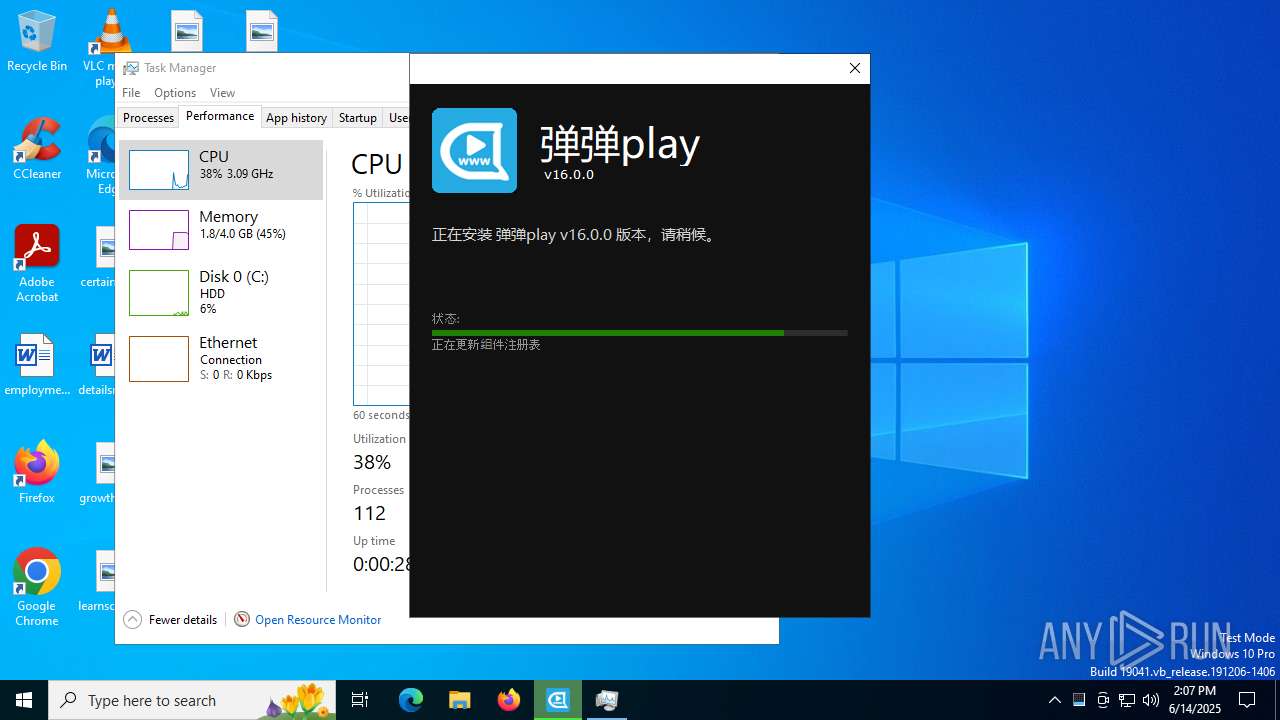This screenshot has width=1280, height=720.
Task: Click the installer status text 正在更新组件注册表
Action: [x=486, y=345]
